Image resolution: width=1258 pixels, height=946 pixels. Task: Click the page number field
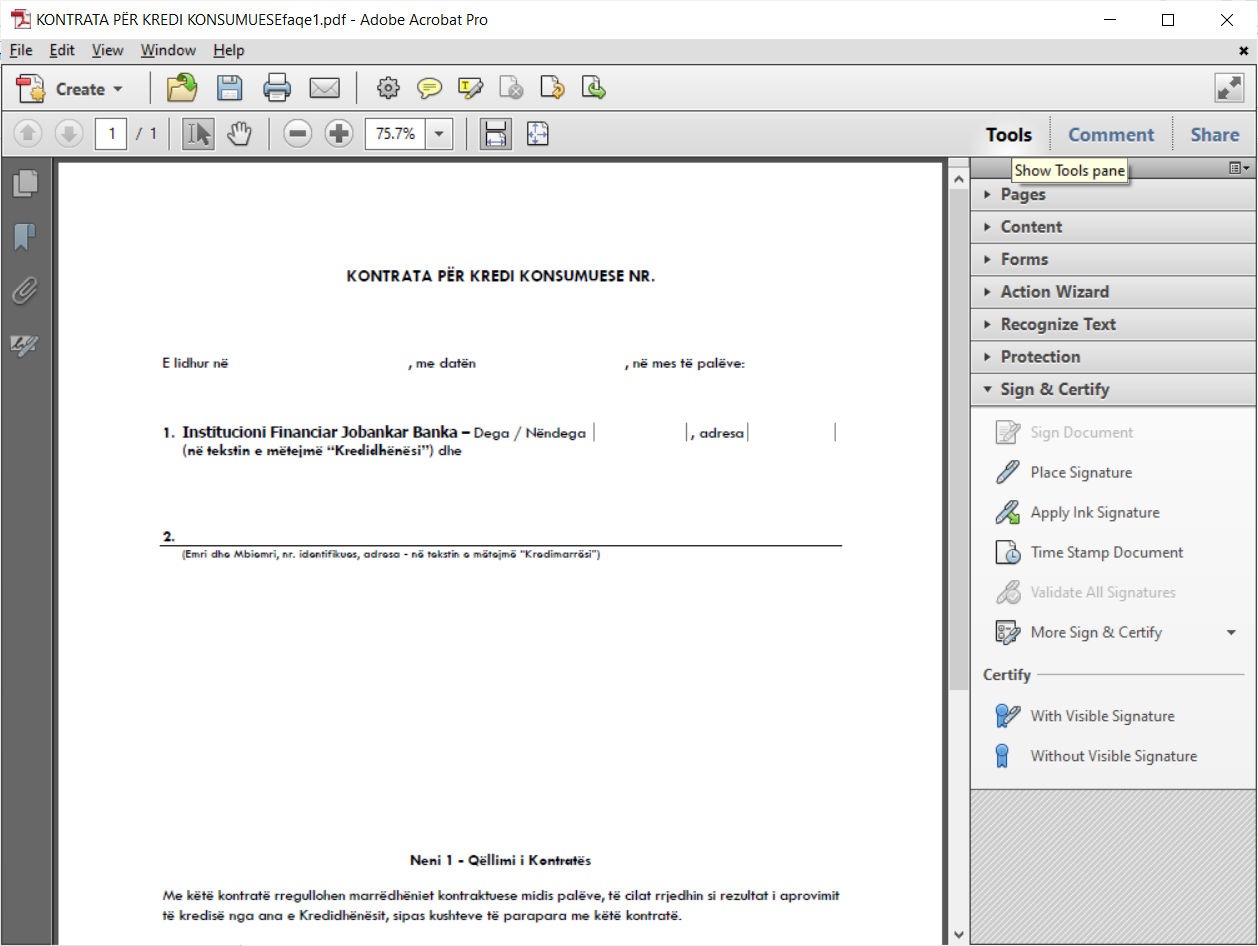tap(111, 134)
